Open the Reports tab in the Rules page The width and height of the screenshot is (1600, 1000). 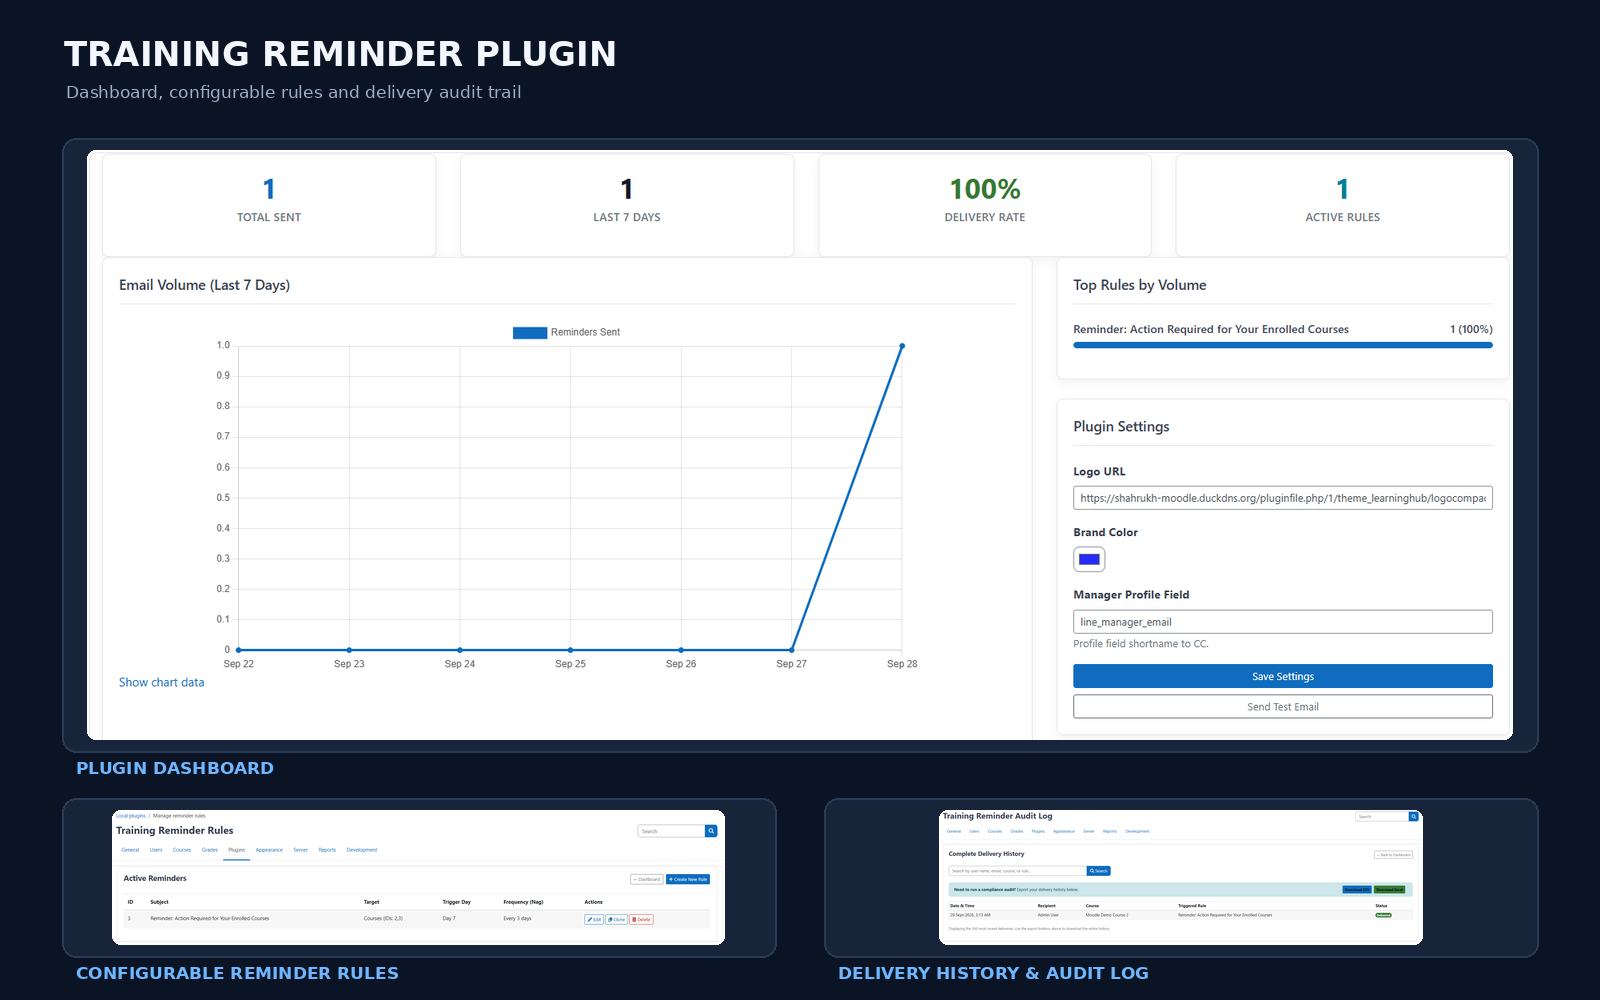327,850
